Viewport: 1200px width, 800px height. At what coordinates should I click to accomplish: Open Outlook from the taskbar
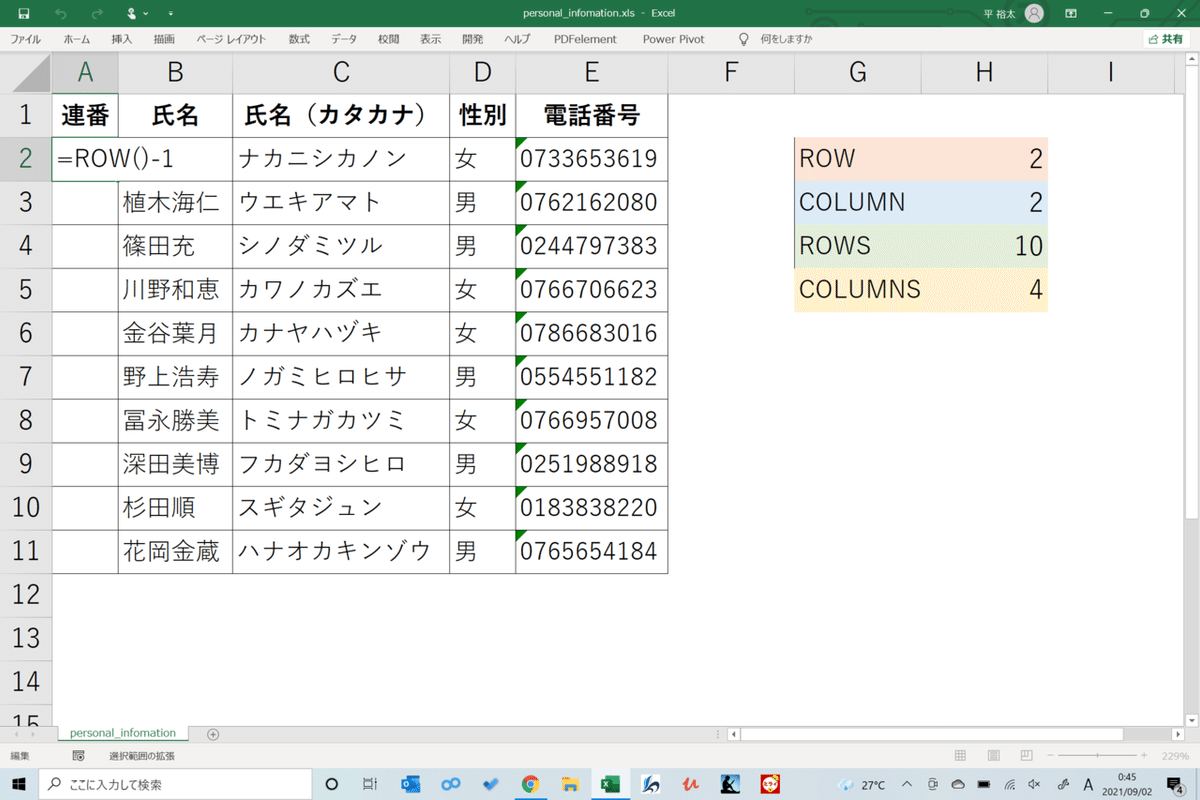coord(410,784)
